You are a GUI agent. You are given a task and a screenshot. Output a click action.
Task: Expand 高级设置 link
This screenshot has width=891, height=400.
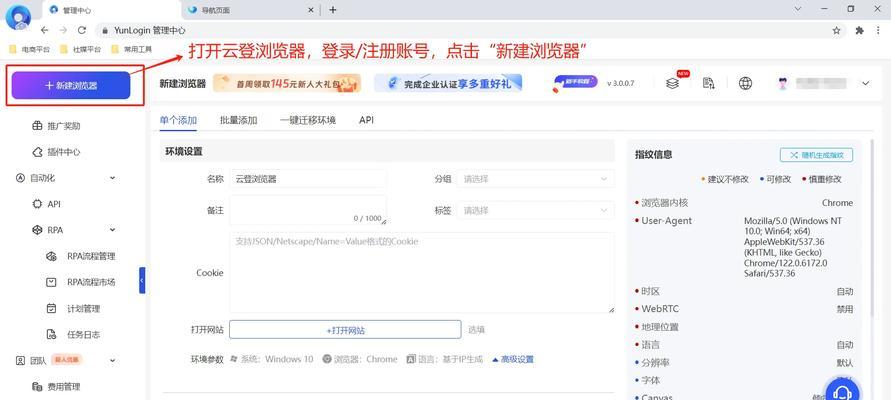(513, 359)
